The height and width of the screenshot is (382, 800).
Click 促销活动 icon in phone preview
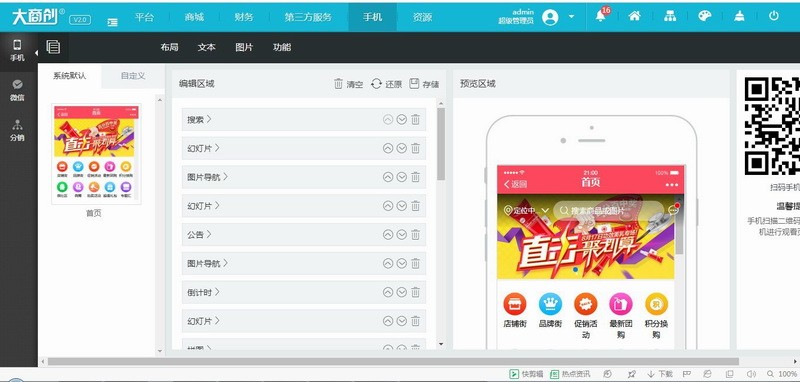pos(586,304)
